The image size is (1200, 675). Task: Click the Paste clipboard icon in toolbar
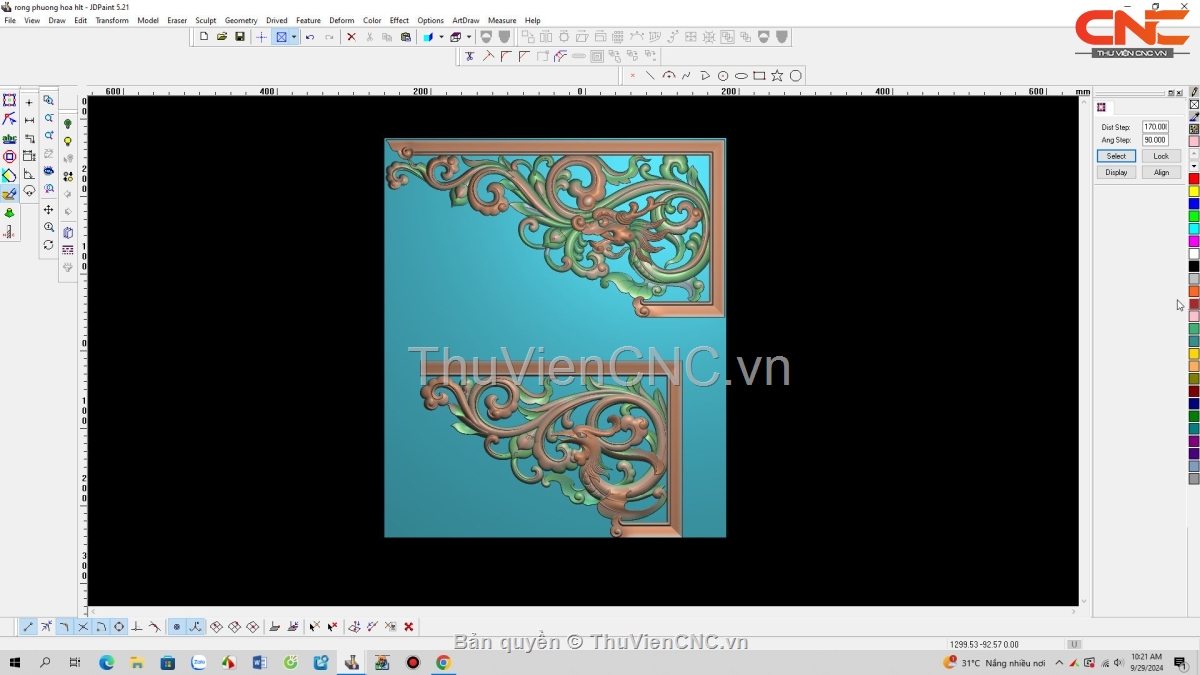(405, 37)
